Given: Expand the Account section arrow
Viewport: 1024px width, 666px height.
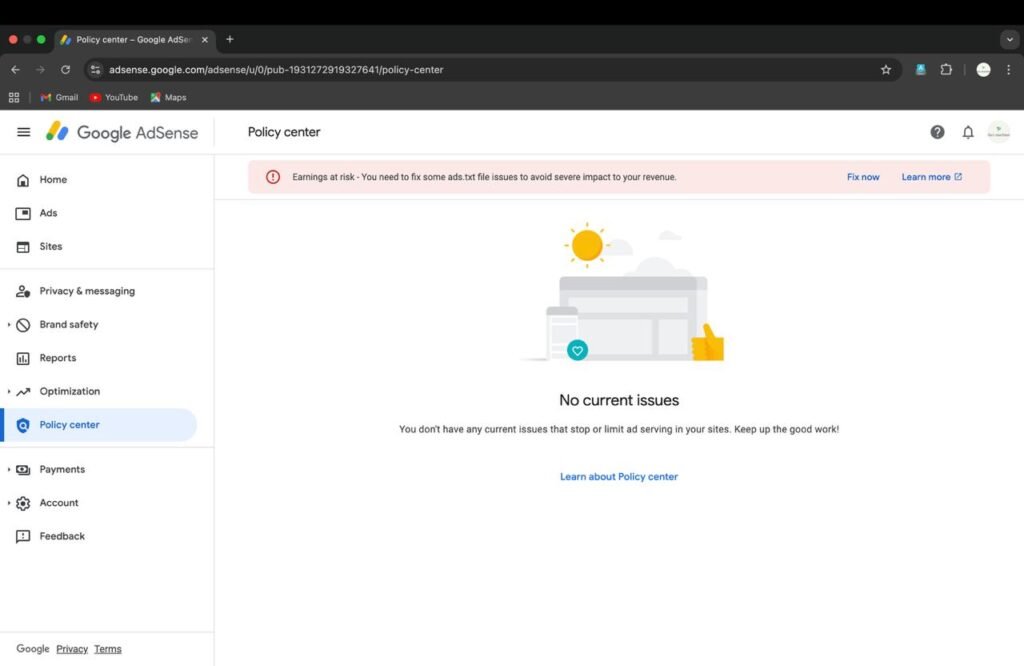Looking at the screenshot, I should tap(8, 503).
